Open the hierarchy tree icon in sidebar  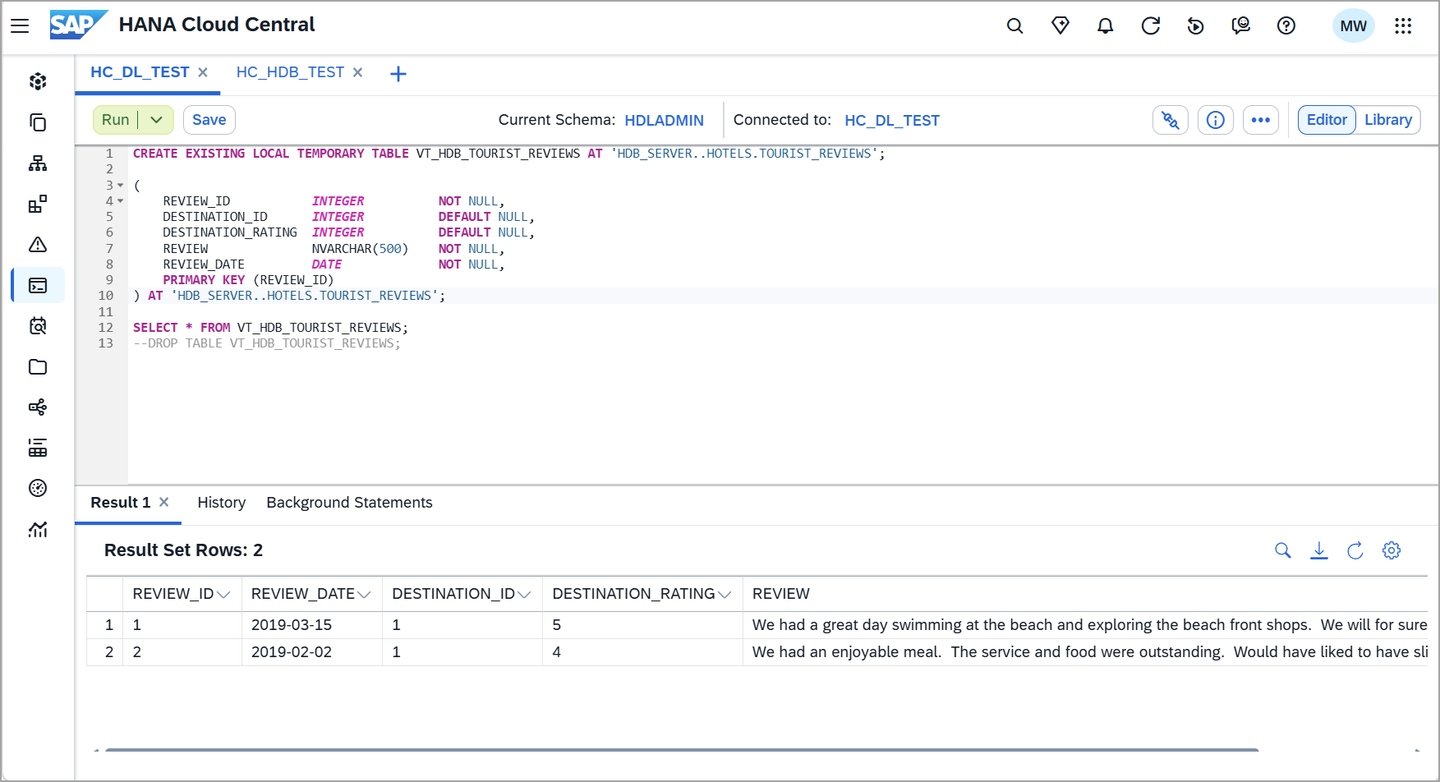pos(38,163)
